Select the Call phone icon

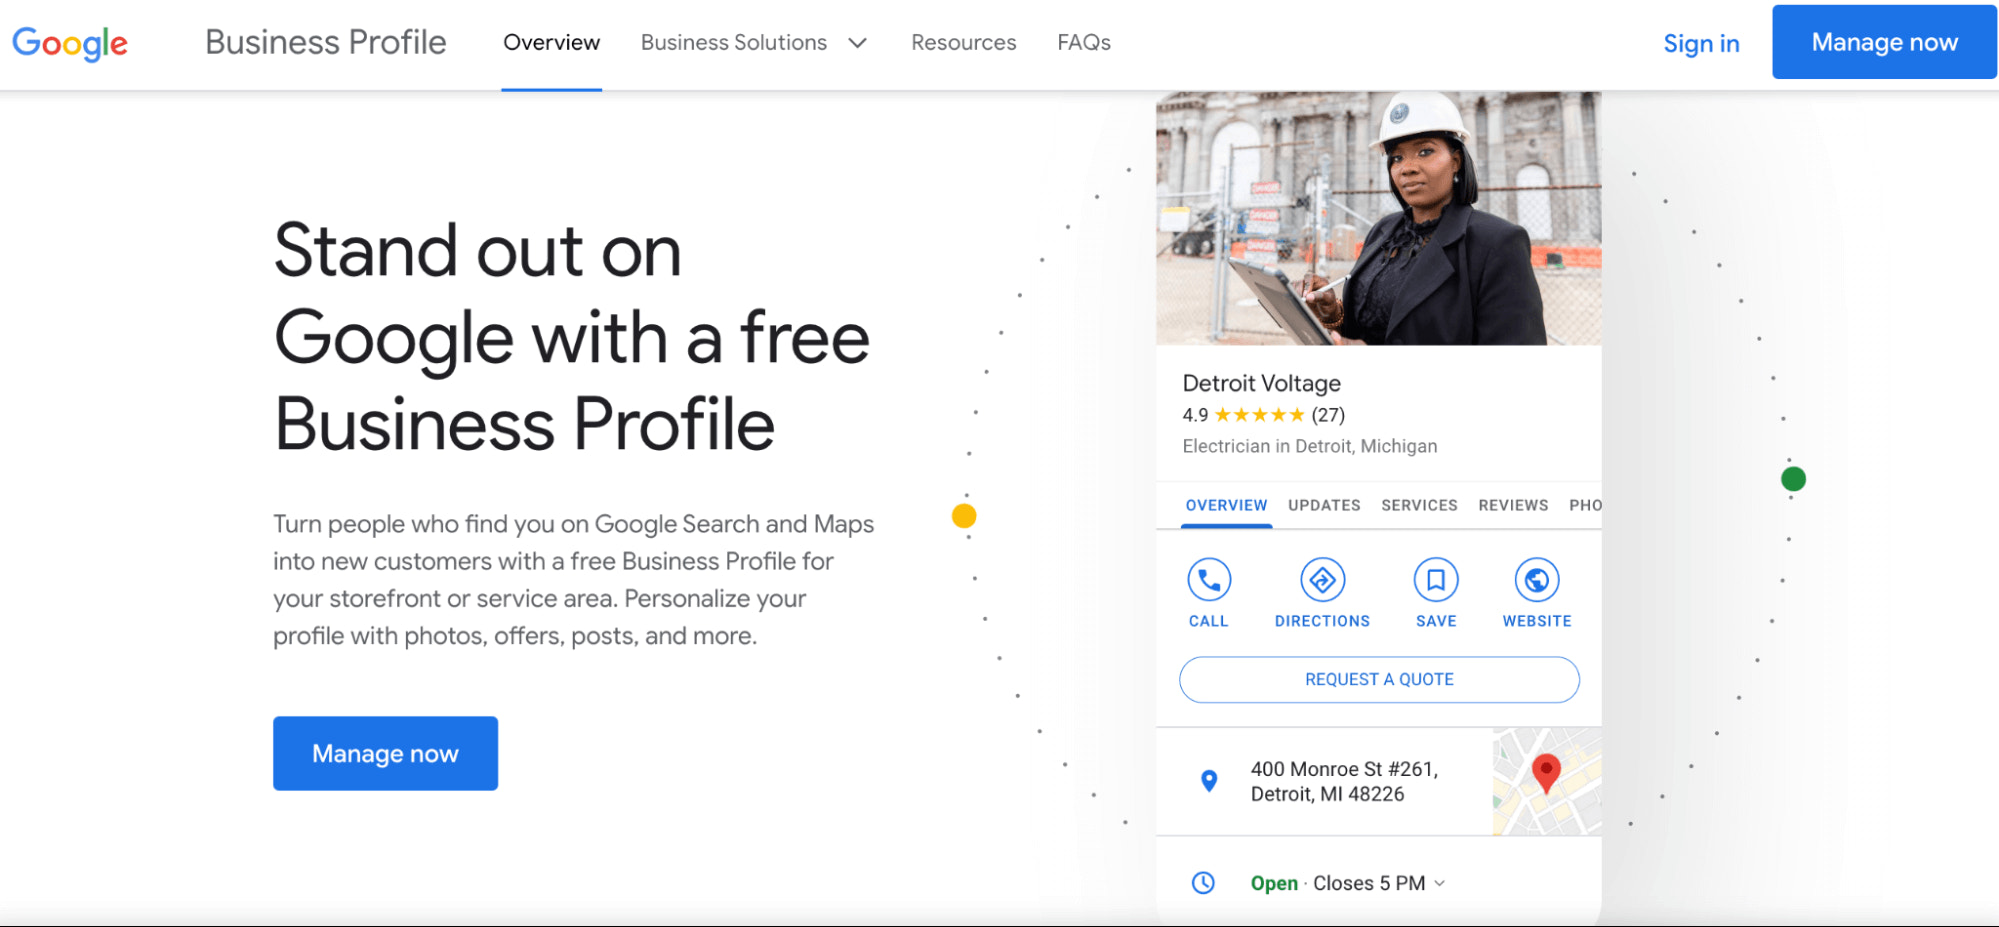1209,580
